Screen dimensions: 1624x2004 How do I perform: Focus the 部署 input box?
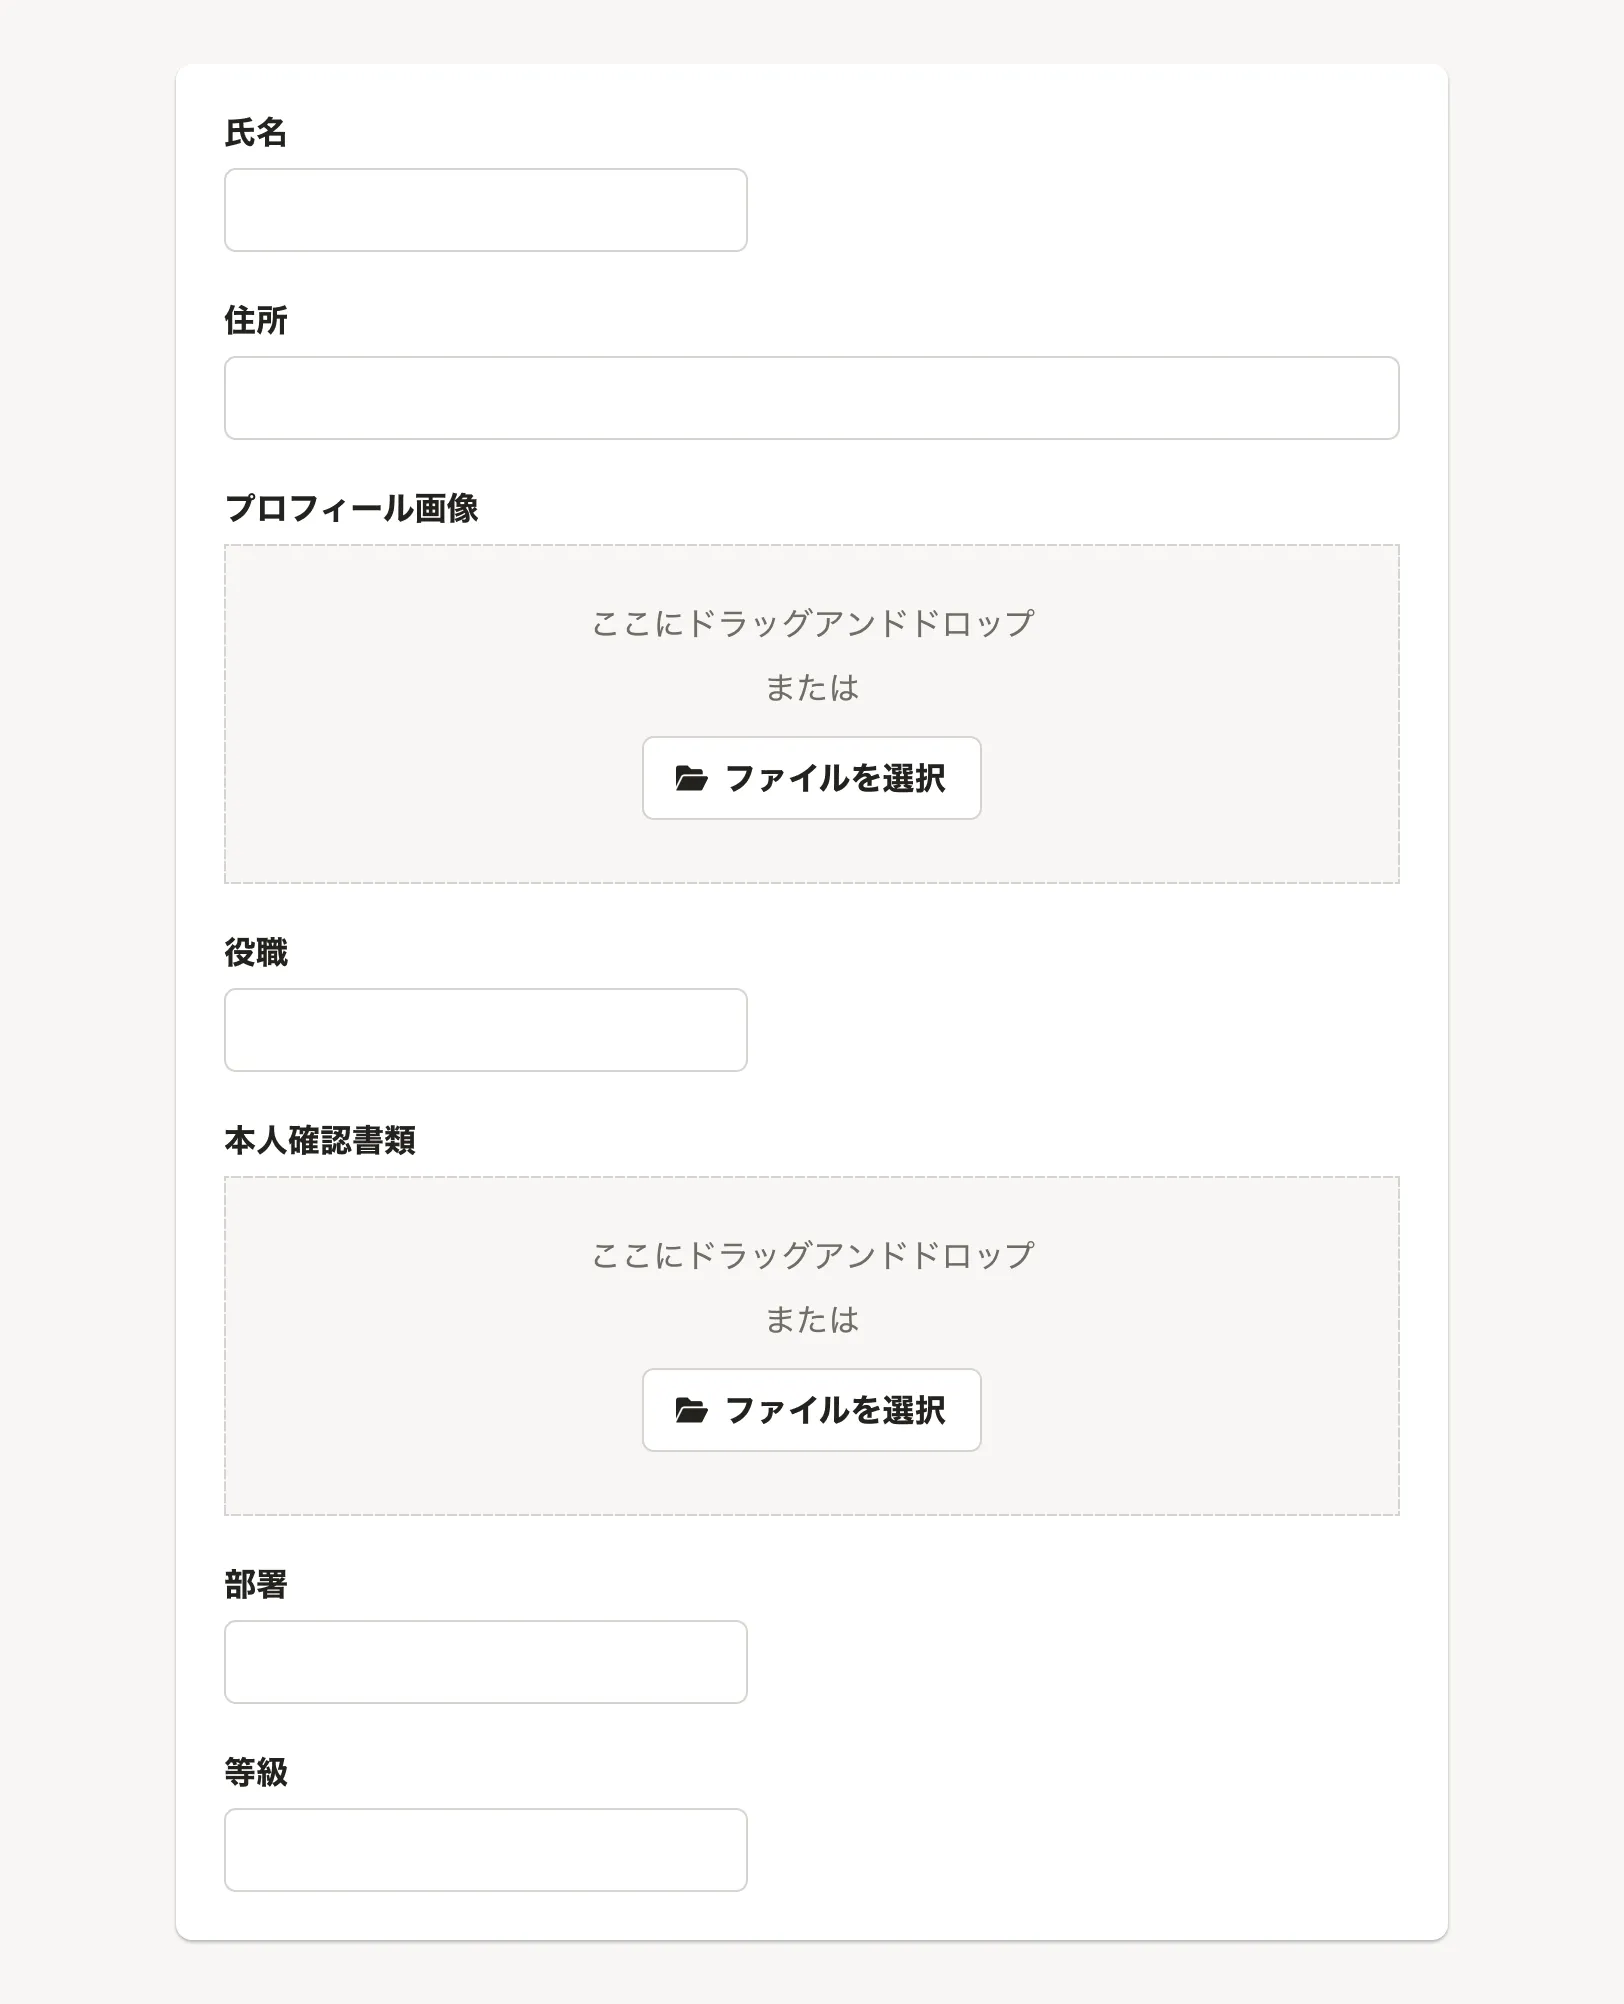click(485, 1662)
